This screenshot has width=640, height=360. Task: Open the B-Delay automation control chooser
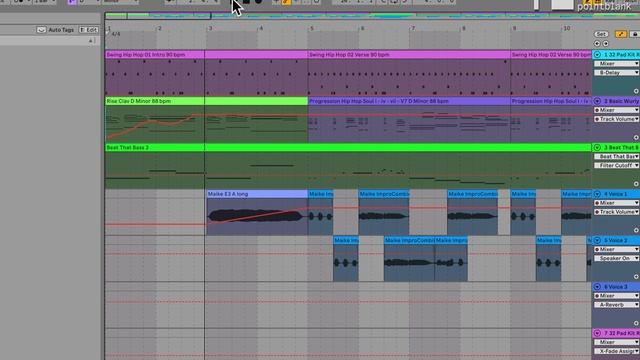[616, 73]
